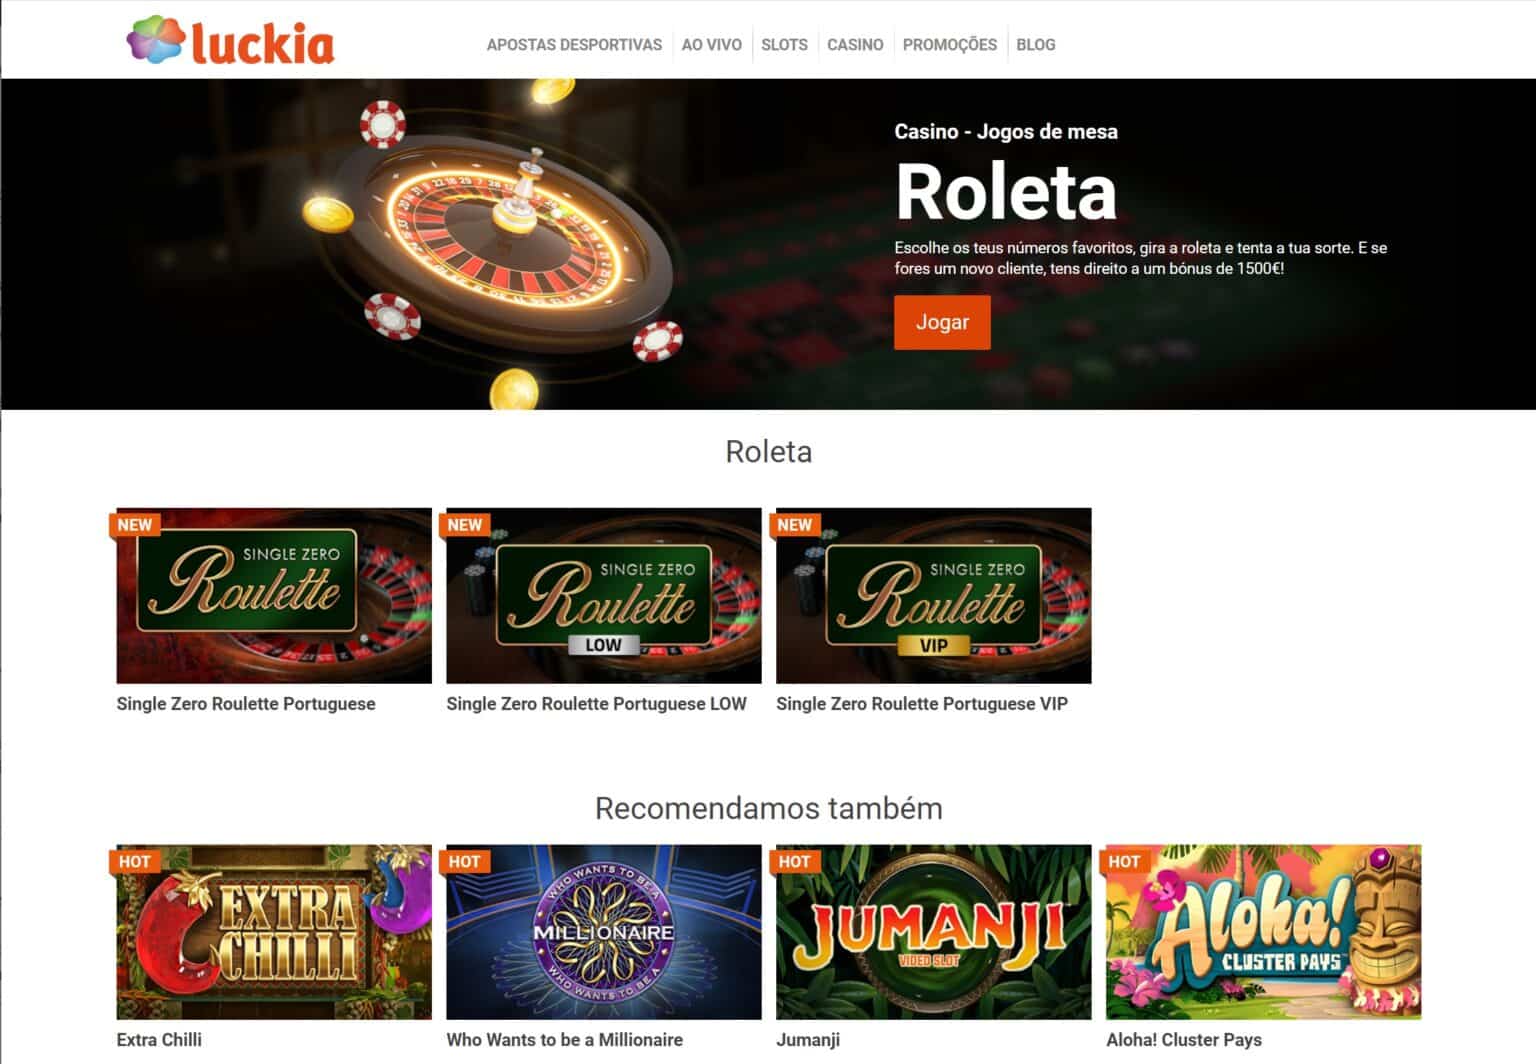Click the Jumanji title link
1536x1064 pixels.
[x=808, y=1040]
